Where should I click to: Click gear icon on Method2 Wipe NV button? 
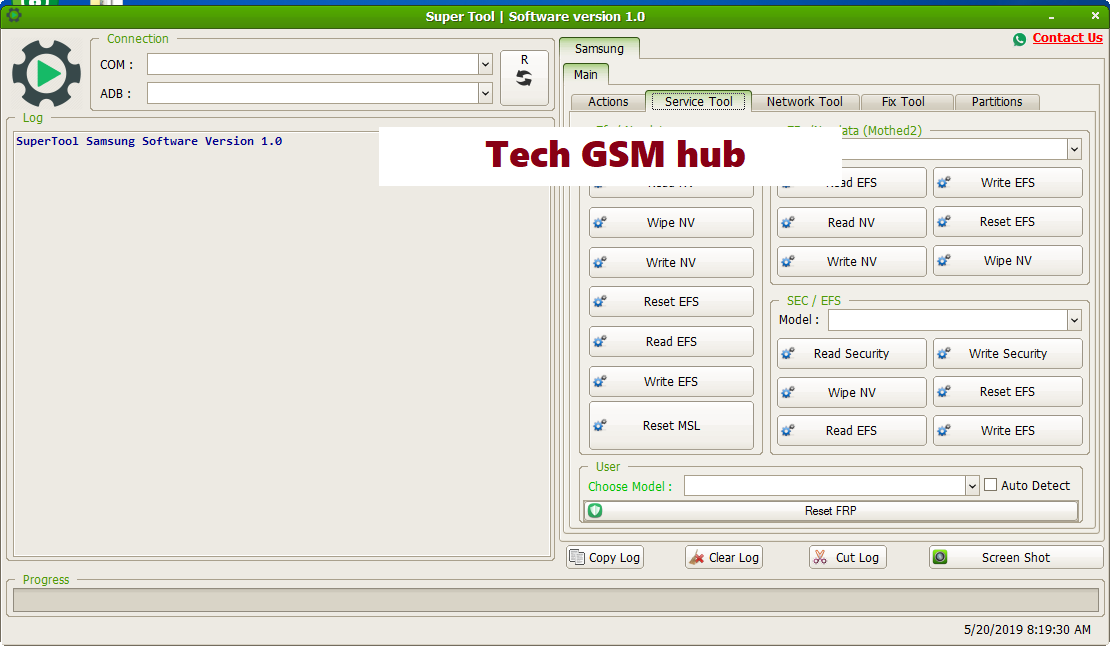[x=944, y=260]
